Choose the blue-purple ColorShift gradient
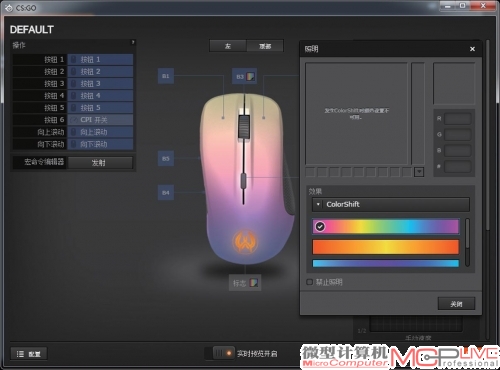The image size is (500, 370). [386, 263]
